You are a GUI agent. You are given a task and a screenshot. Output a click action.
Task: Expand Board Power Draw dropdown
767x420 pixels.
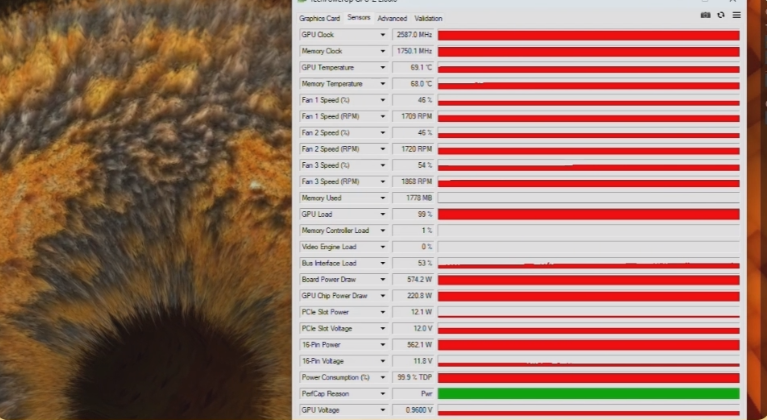point(383,279)
